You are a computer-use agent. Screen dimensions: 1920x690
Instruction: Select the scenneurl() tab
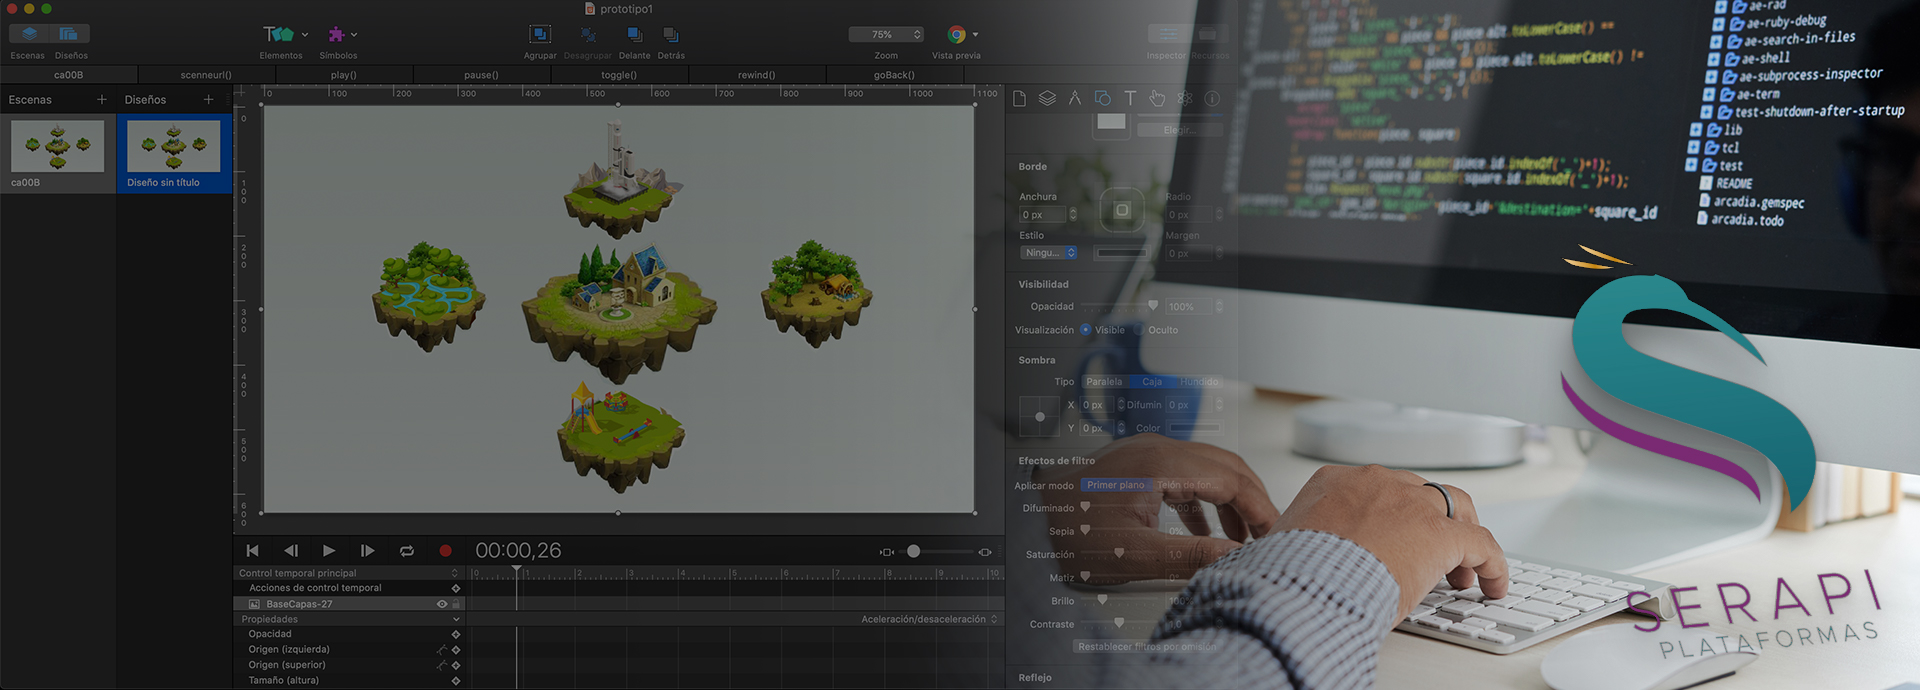click(206, 75)
